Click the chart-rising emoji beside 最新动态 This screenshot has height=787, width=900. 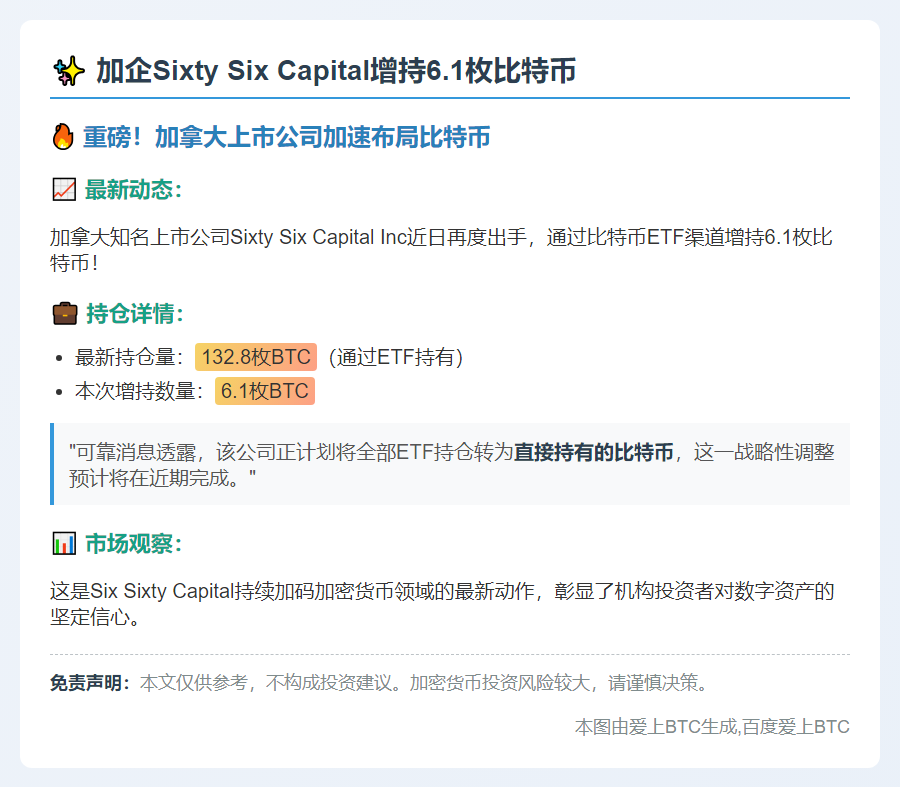tap(64, 189)
